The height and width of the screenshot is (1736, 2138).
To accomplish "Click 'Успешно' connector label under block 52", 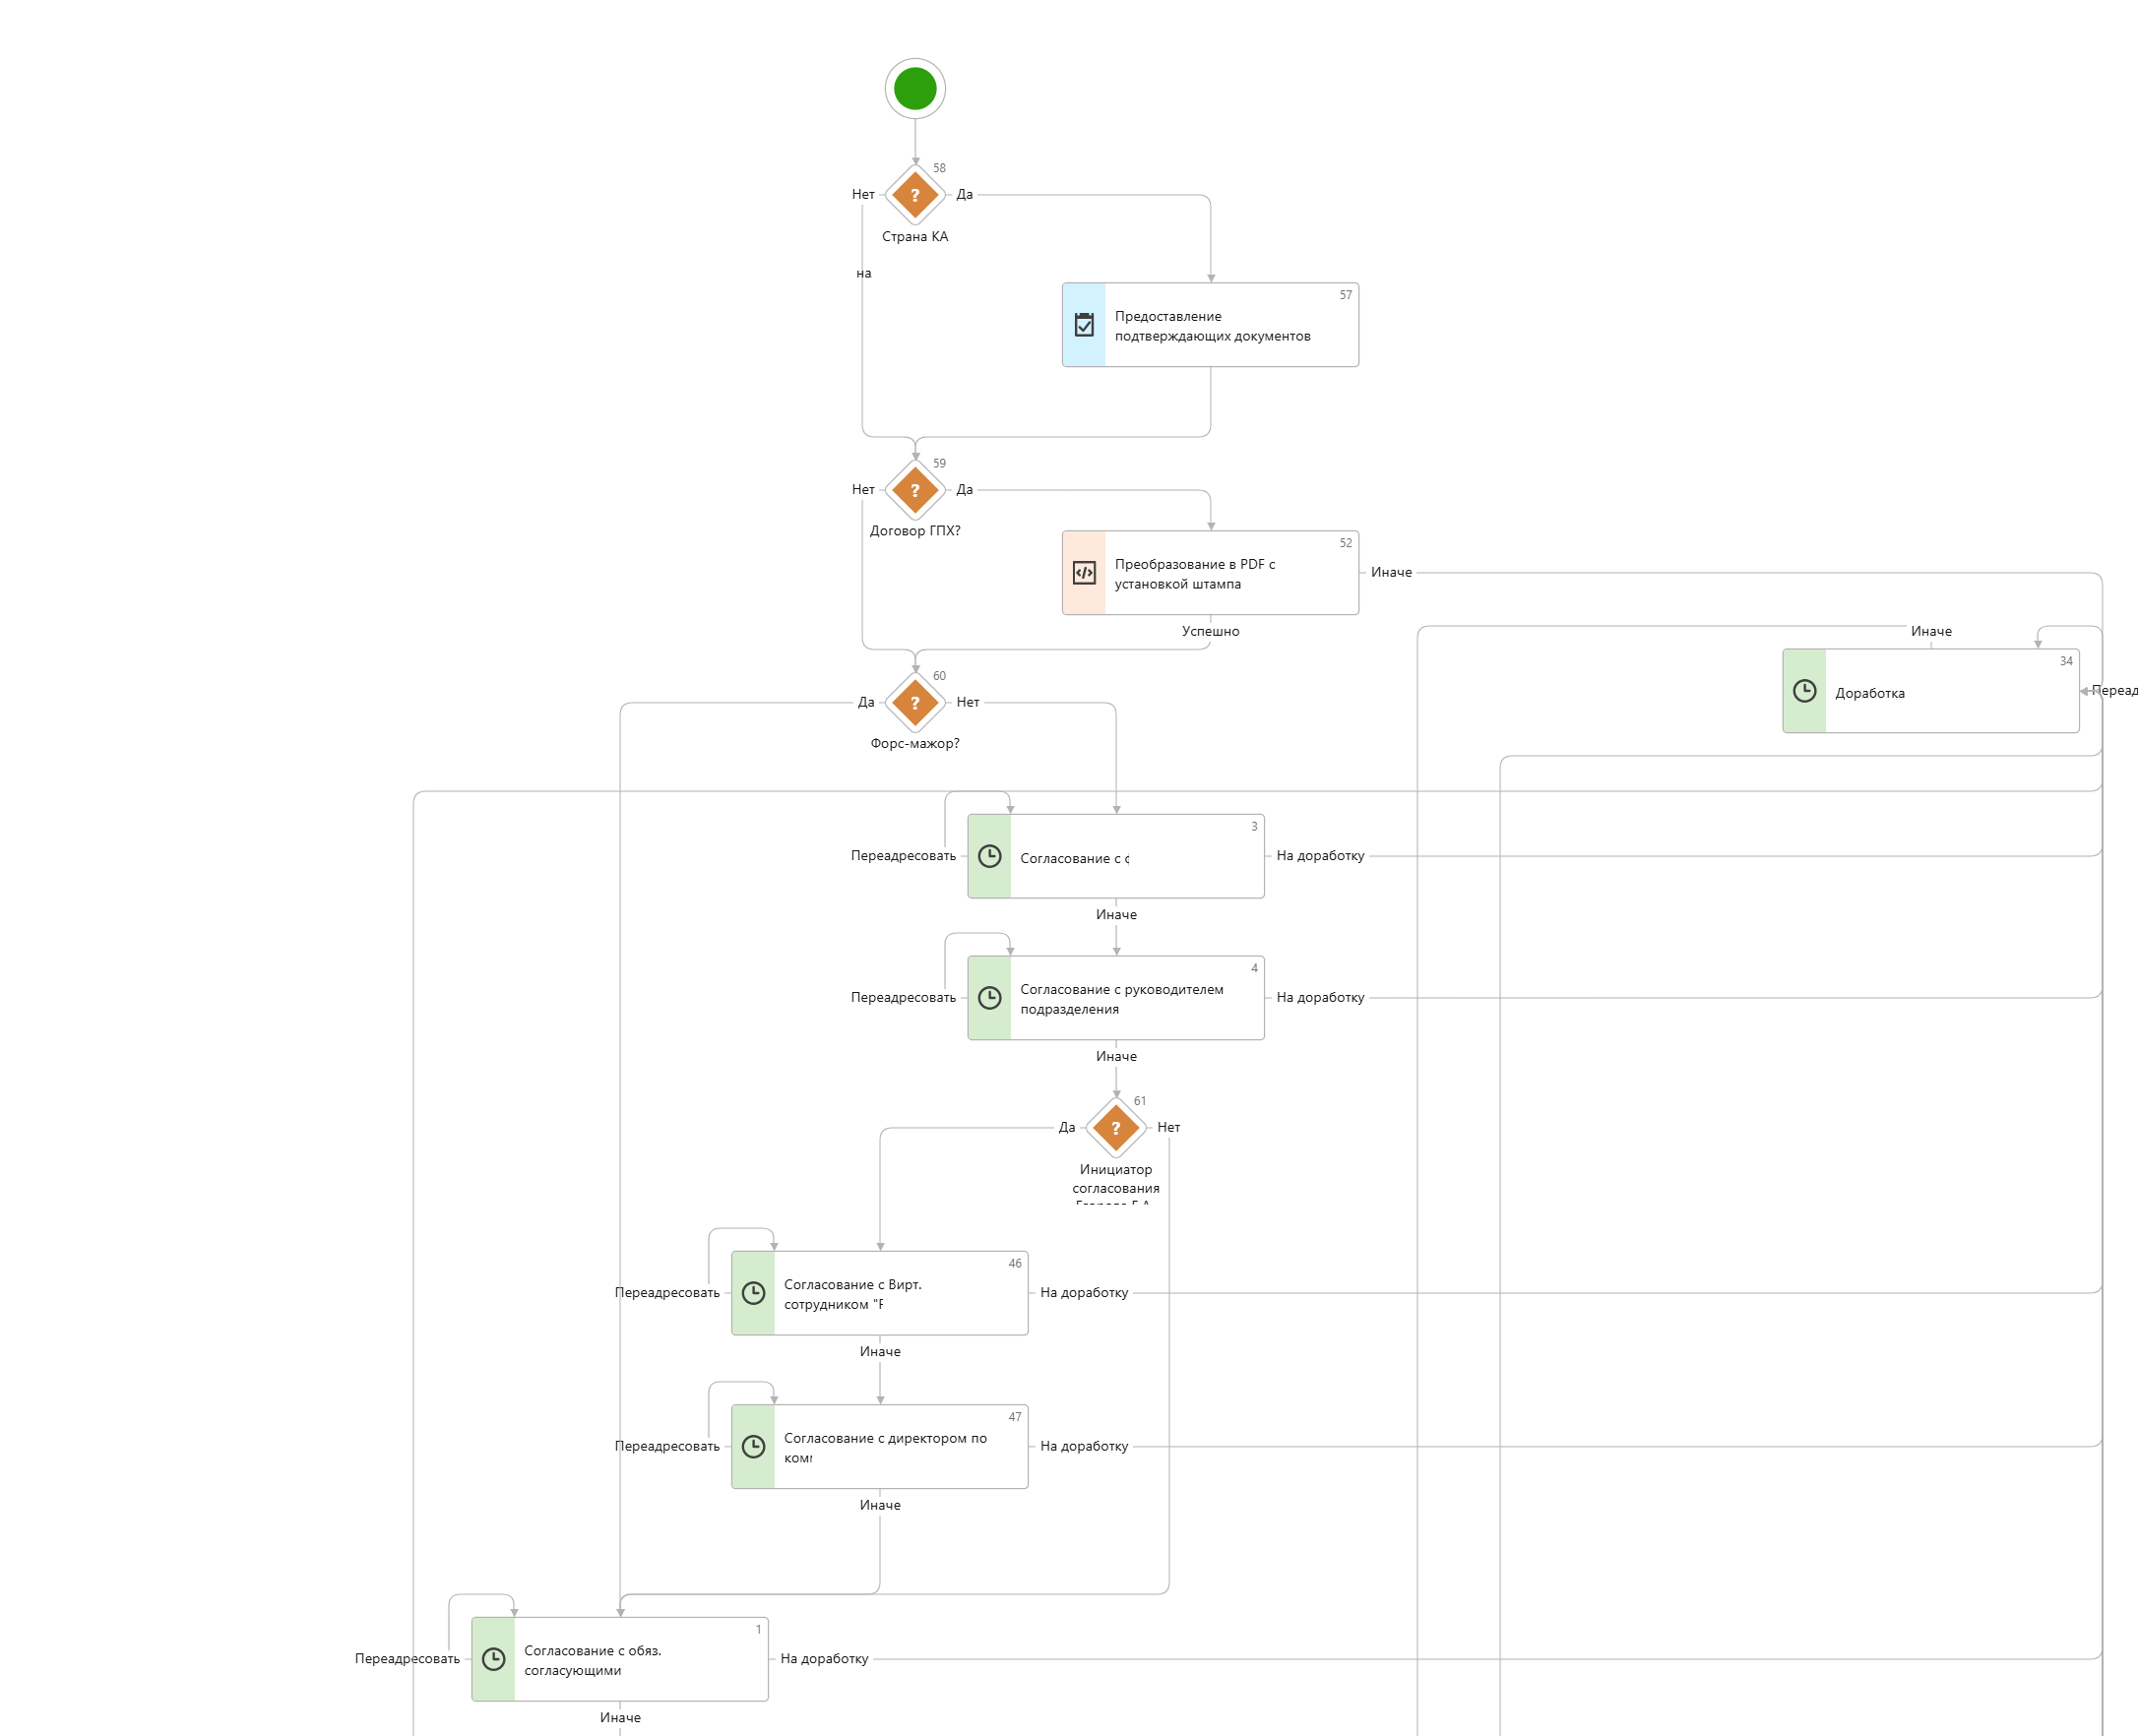I will [x=1210, y=631].
